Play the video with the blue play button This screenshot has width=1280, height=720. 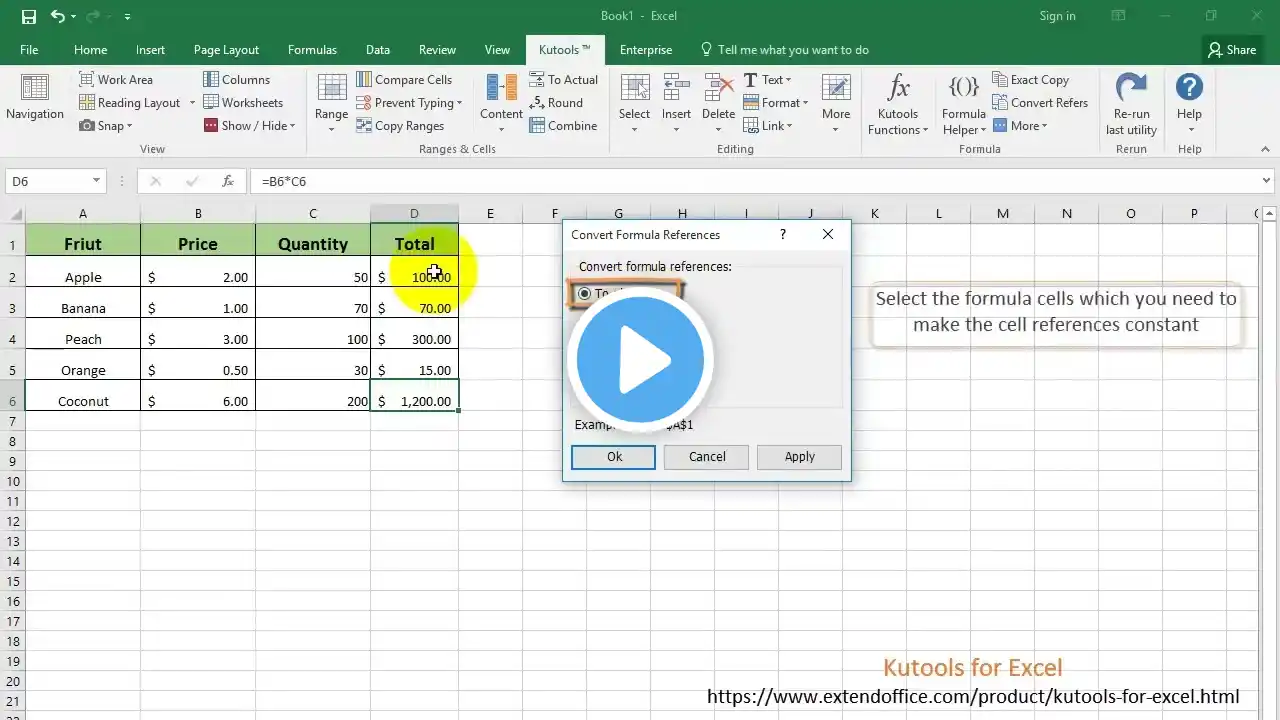click(640, 360)
